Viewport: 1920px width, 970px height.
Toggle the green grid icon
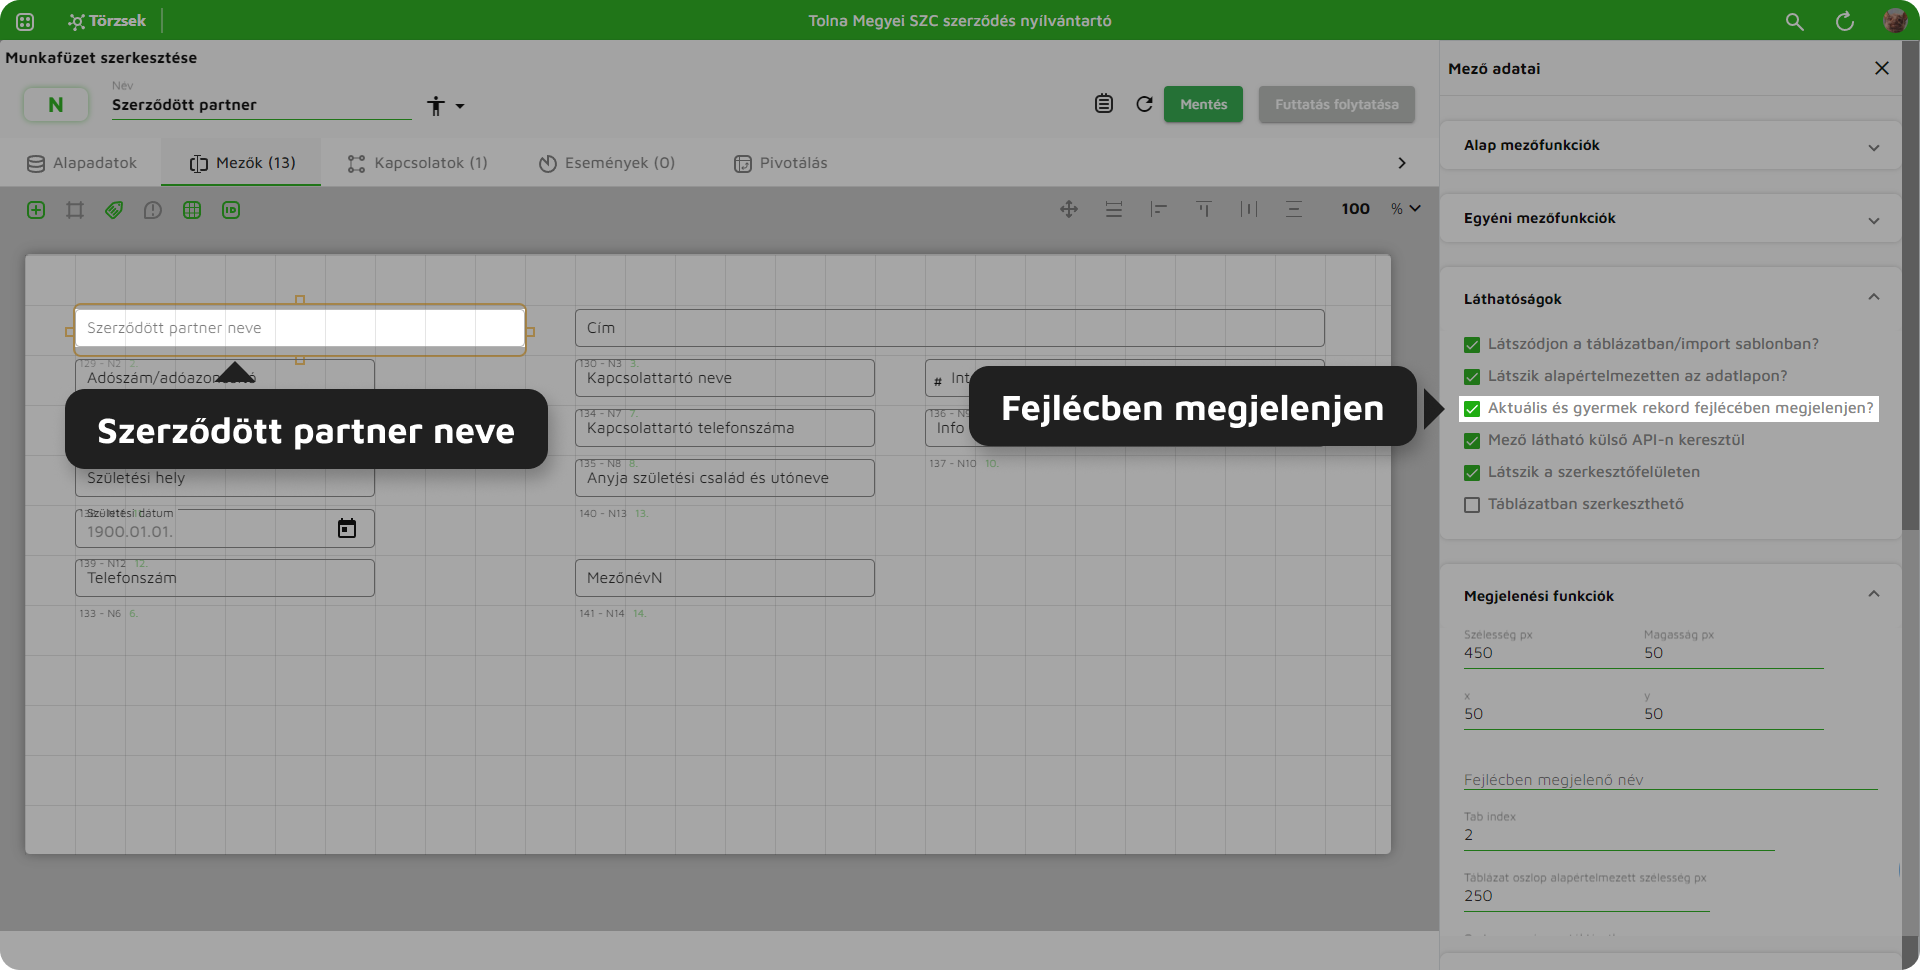pos(192,210)
